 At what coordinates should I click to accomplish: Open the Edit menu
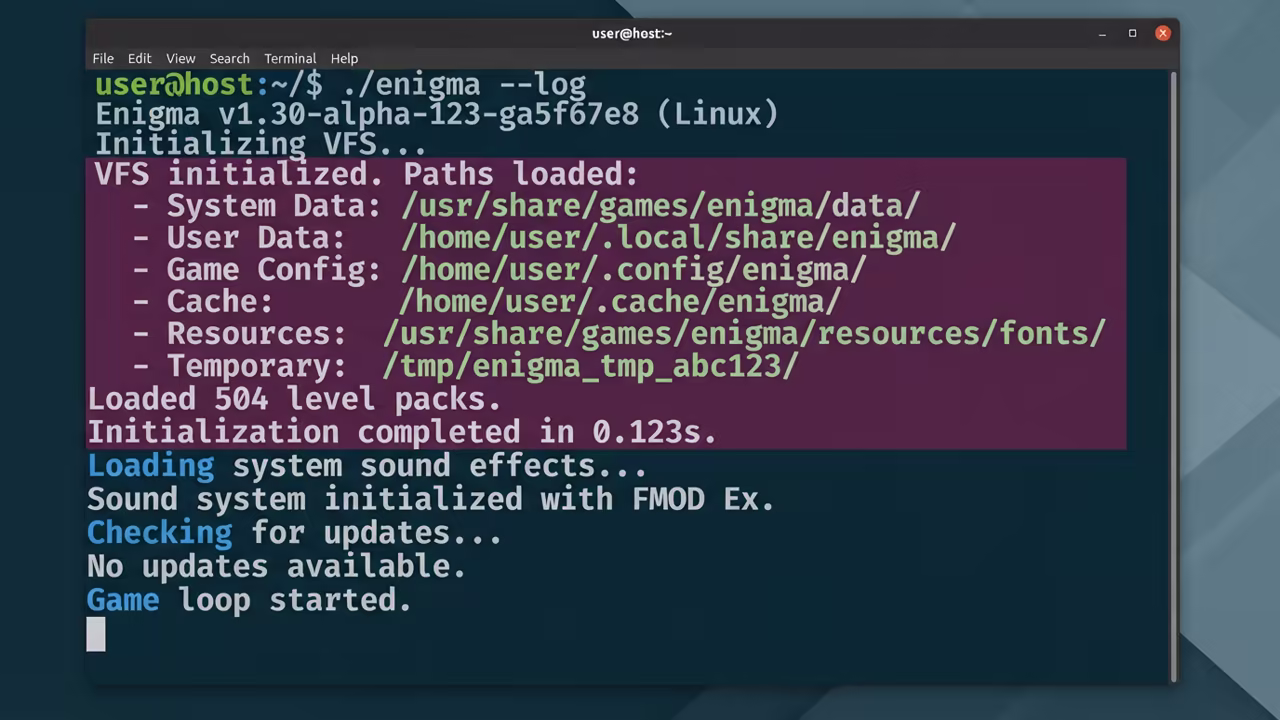[x=139, y=58]
